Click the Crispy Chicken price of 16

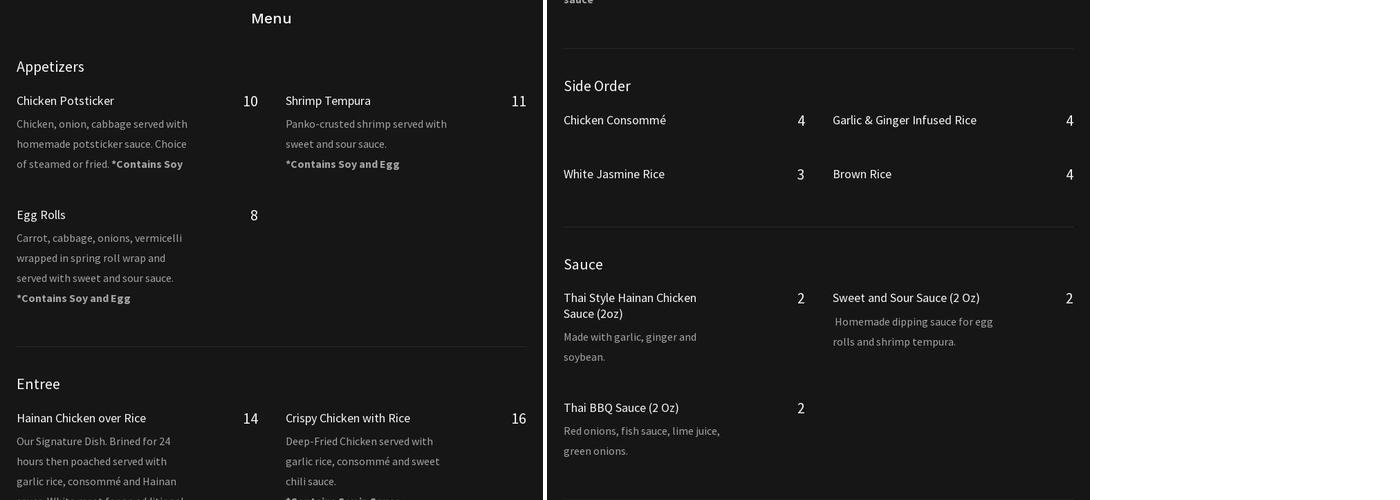(x=518, y=418)
